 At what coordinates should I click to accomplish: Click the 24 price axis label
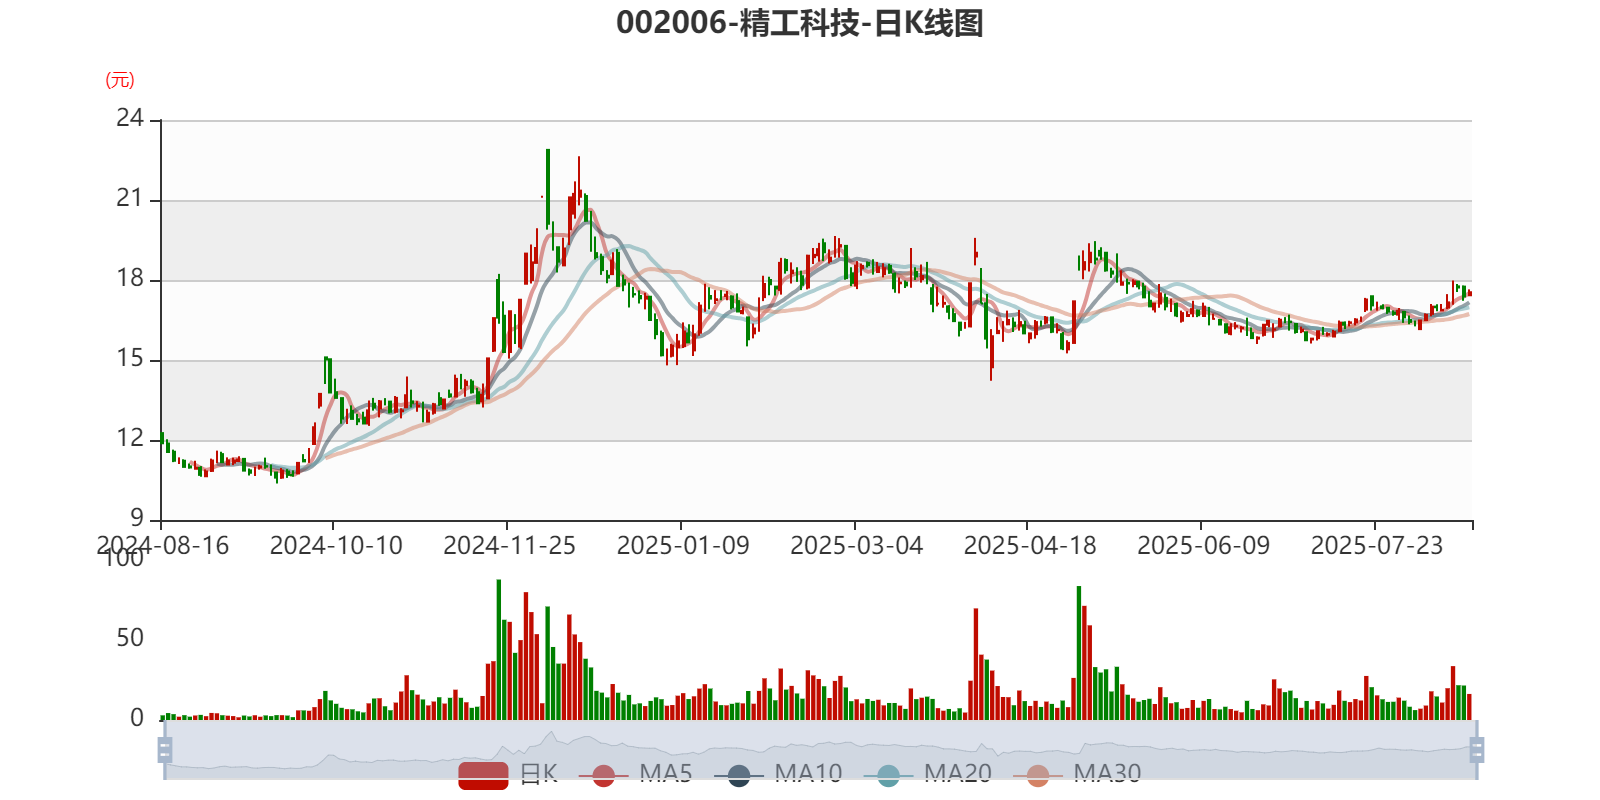(130, 118)
